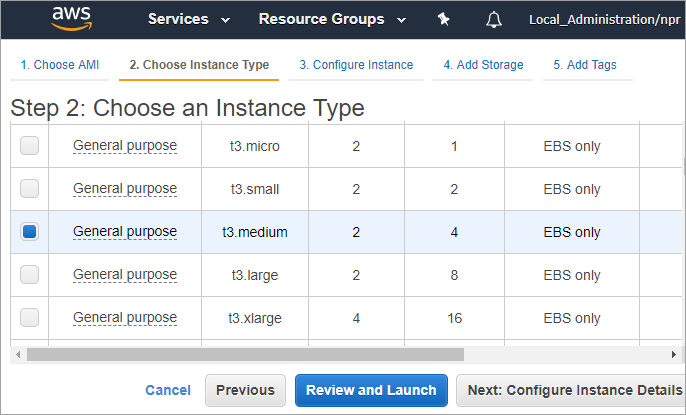Select the t3.micro instance checkbox

tap(30, 146)
